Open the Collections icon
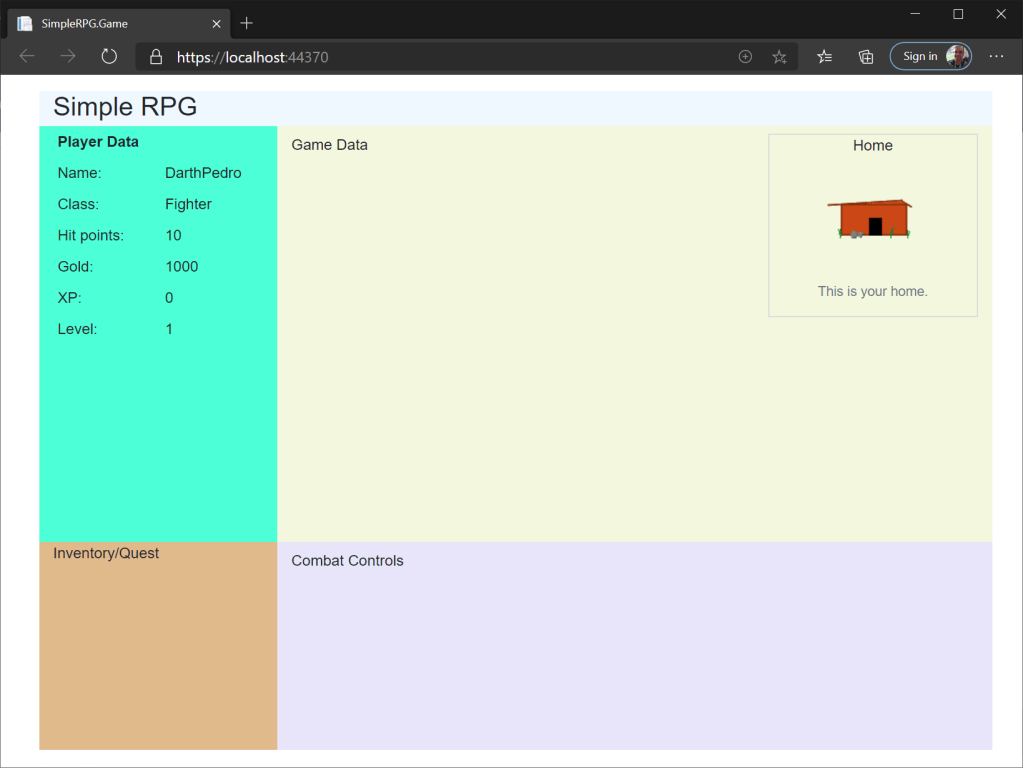The width and height of the screenshot is (1023, 768). click(x=866, y=57)
